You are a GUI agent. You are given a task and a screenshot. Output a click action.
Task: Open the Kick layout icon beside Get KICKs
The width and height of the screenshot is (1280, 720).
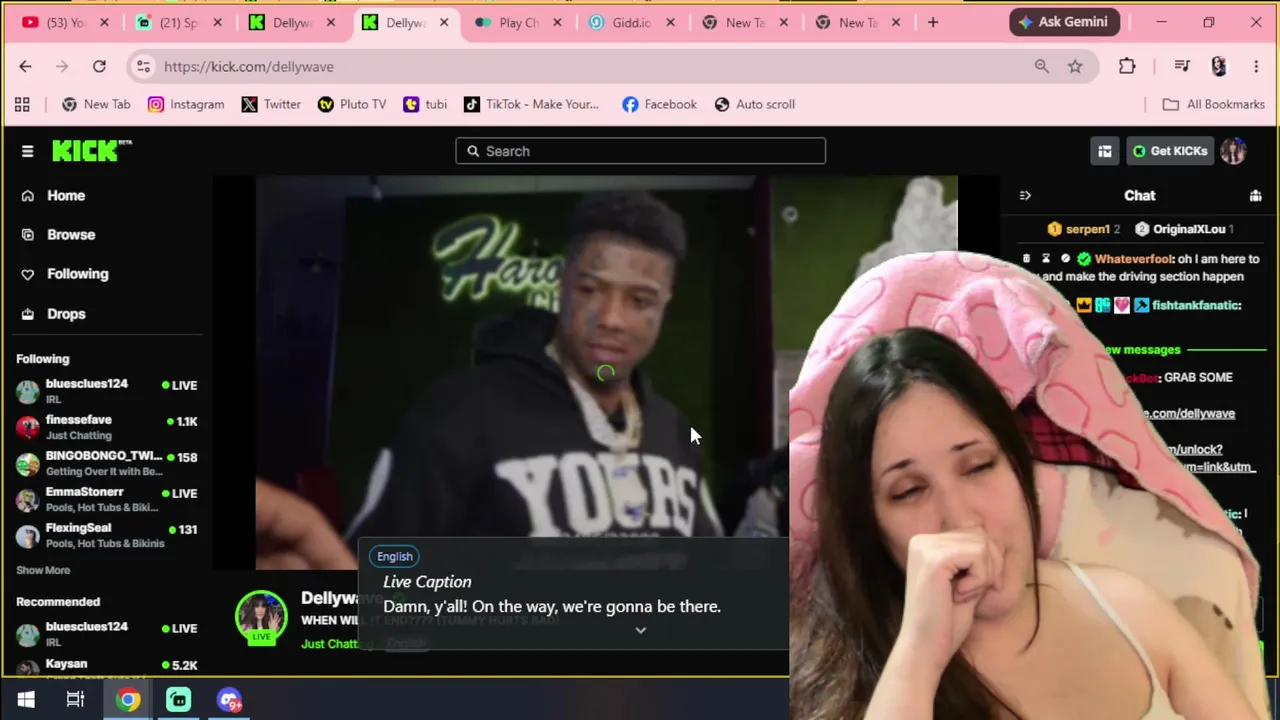[1105, 151]
